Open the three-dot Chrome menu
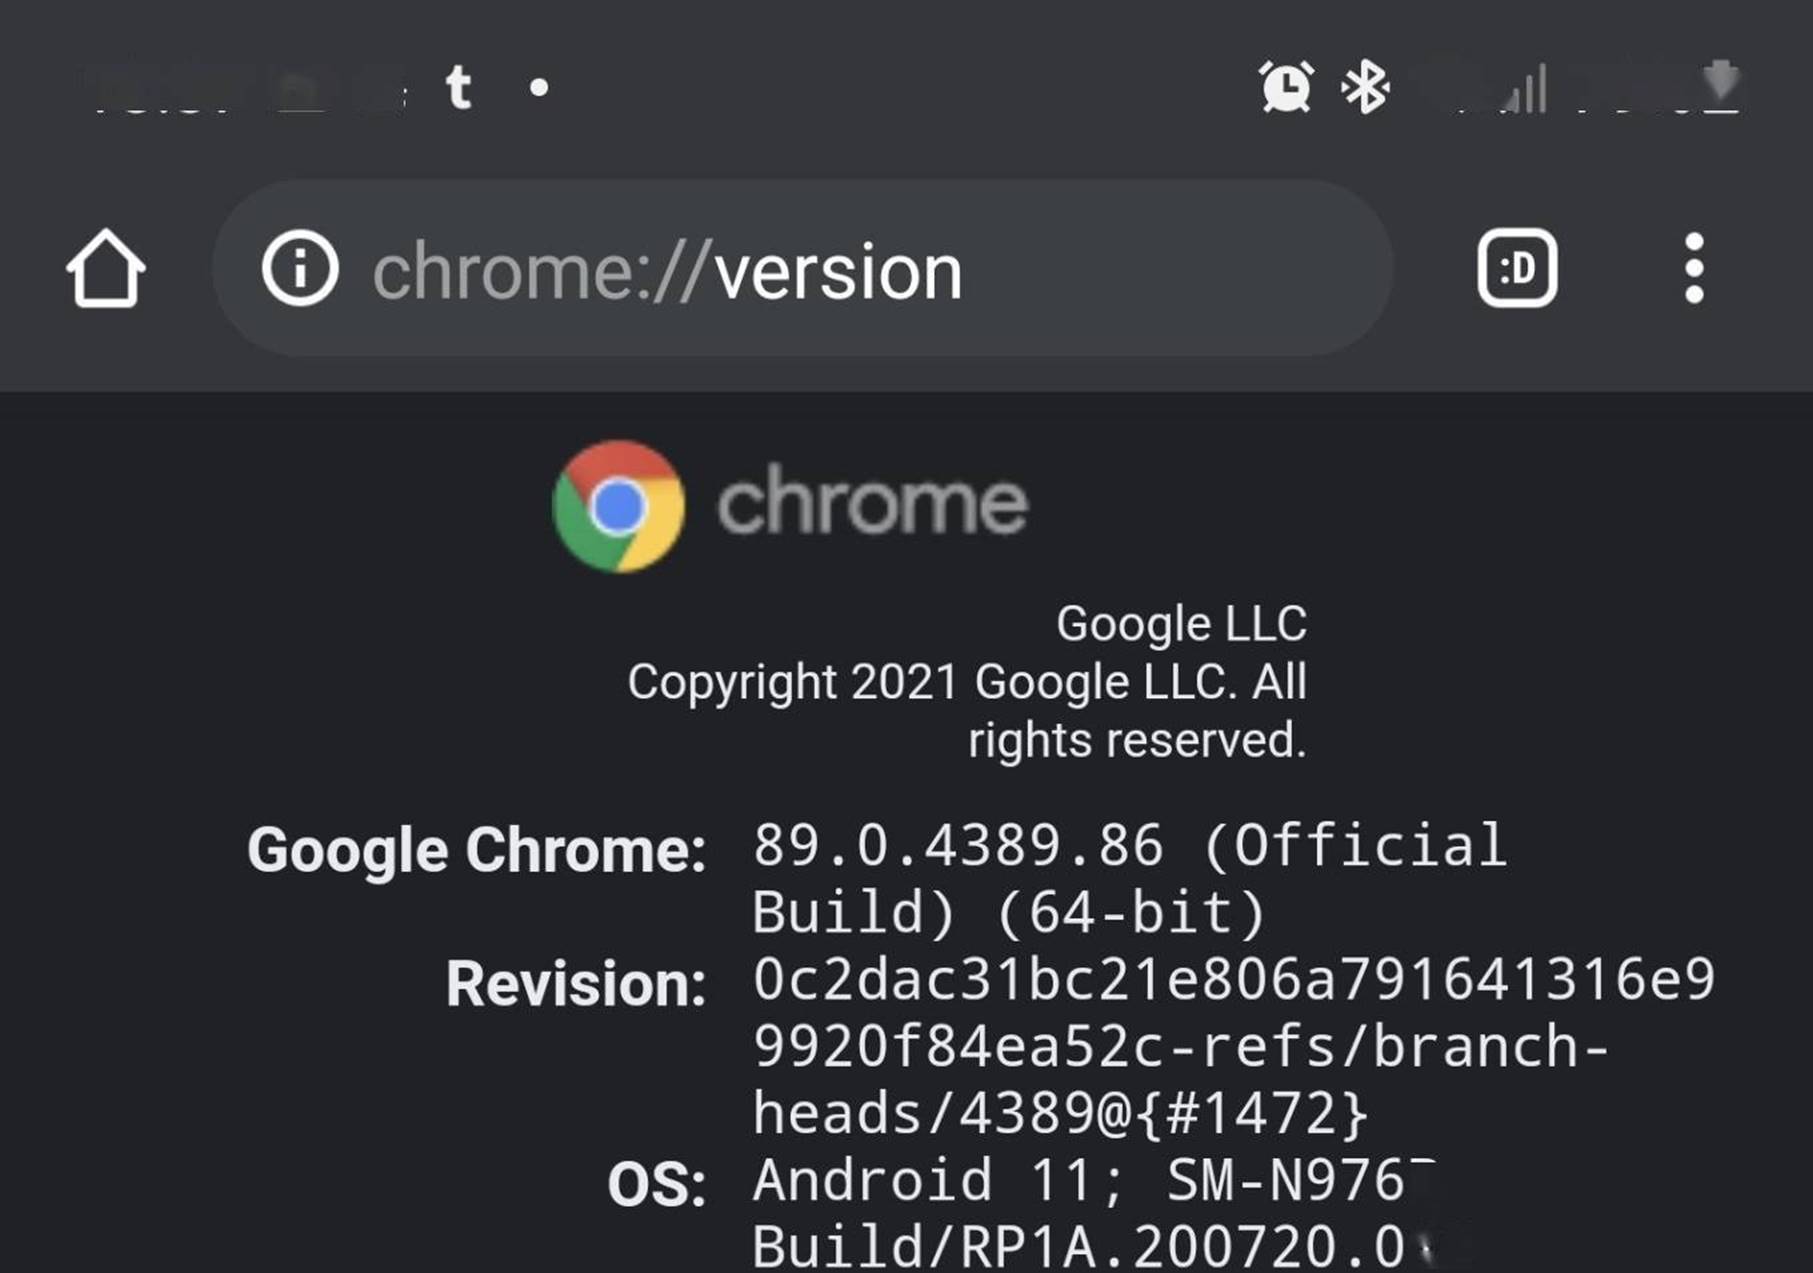 coord(1693,268)
